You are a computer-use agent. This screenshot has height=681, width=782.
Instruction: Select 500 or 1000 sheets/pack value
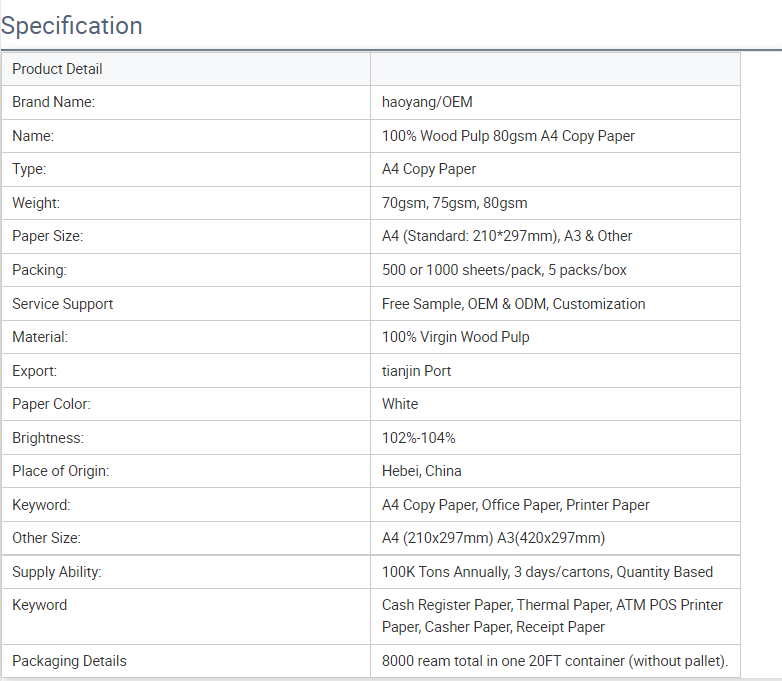point(504,270)
